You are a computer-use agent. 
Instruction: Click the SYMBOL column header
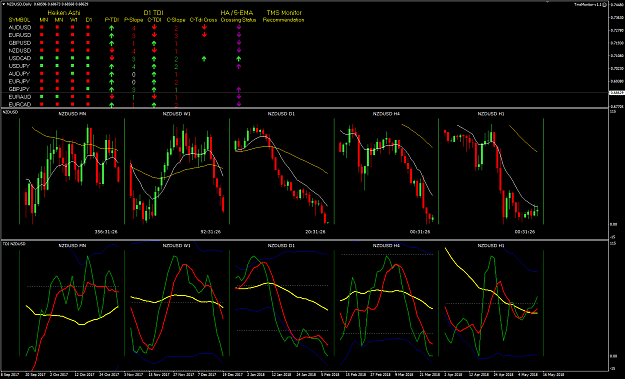(x=19, y=20)
